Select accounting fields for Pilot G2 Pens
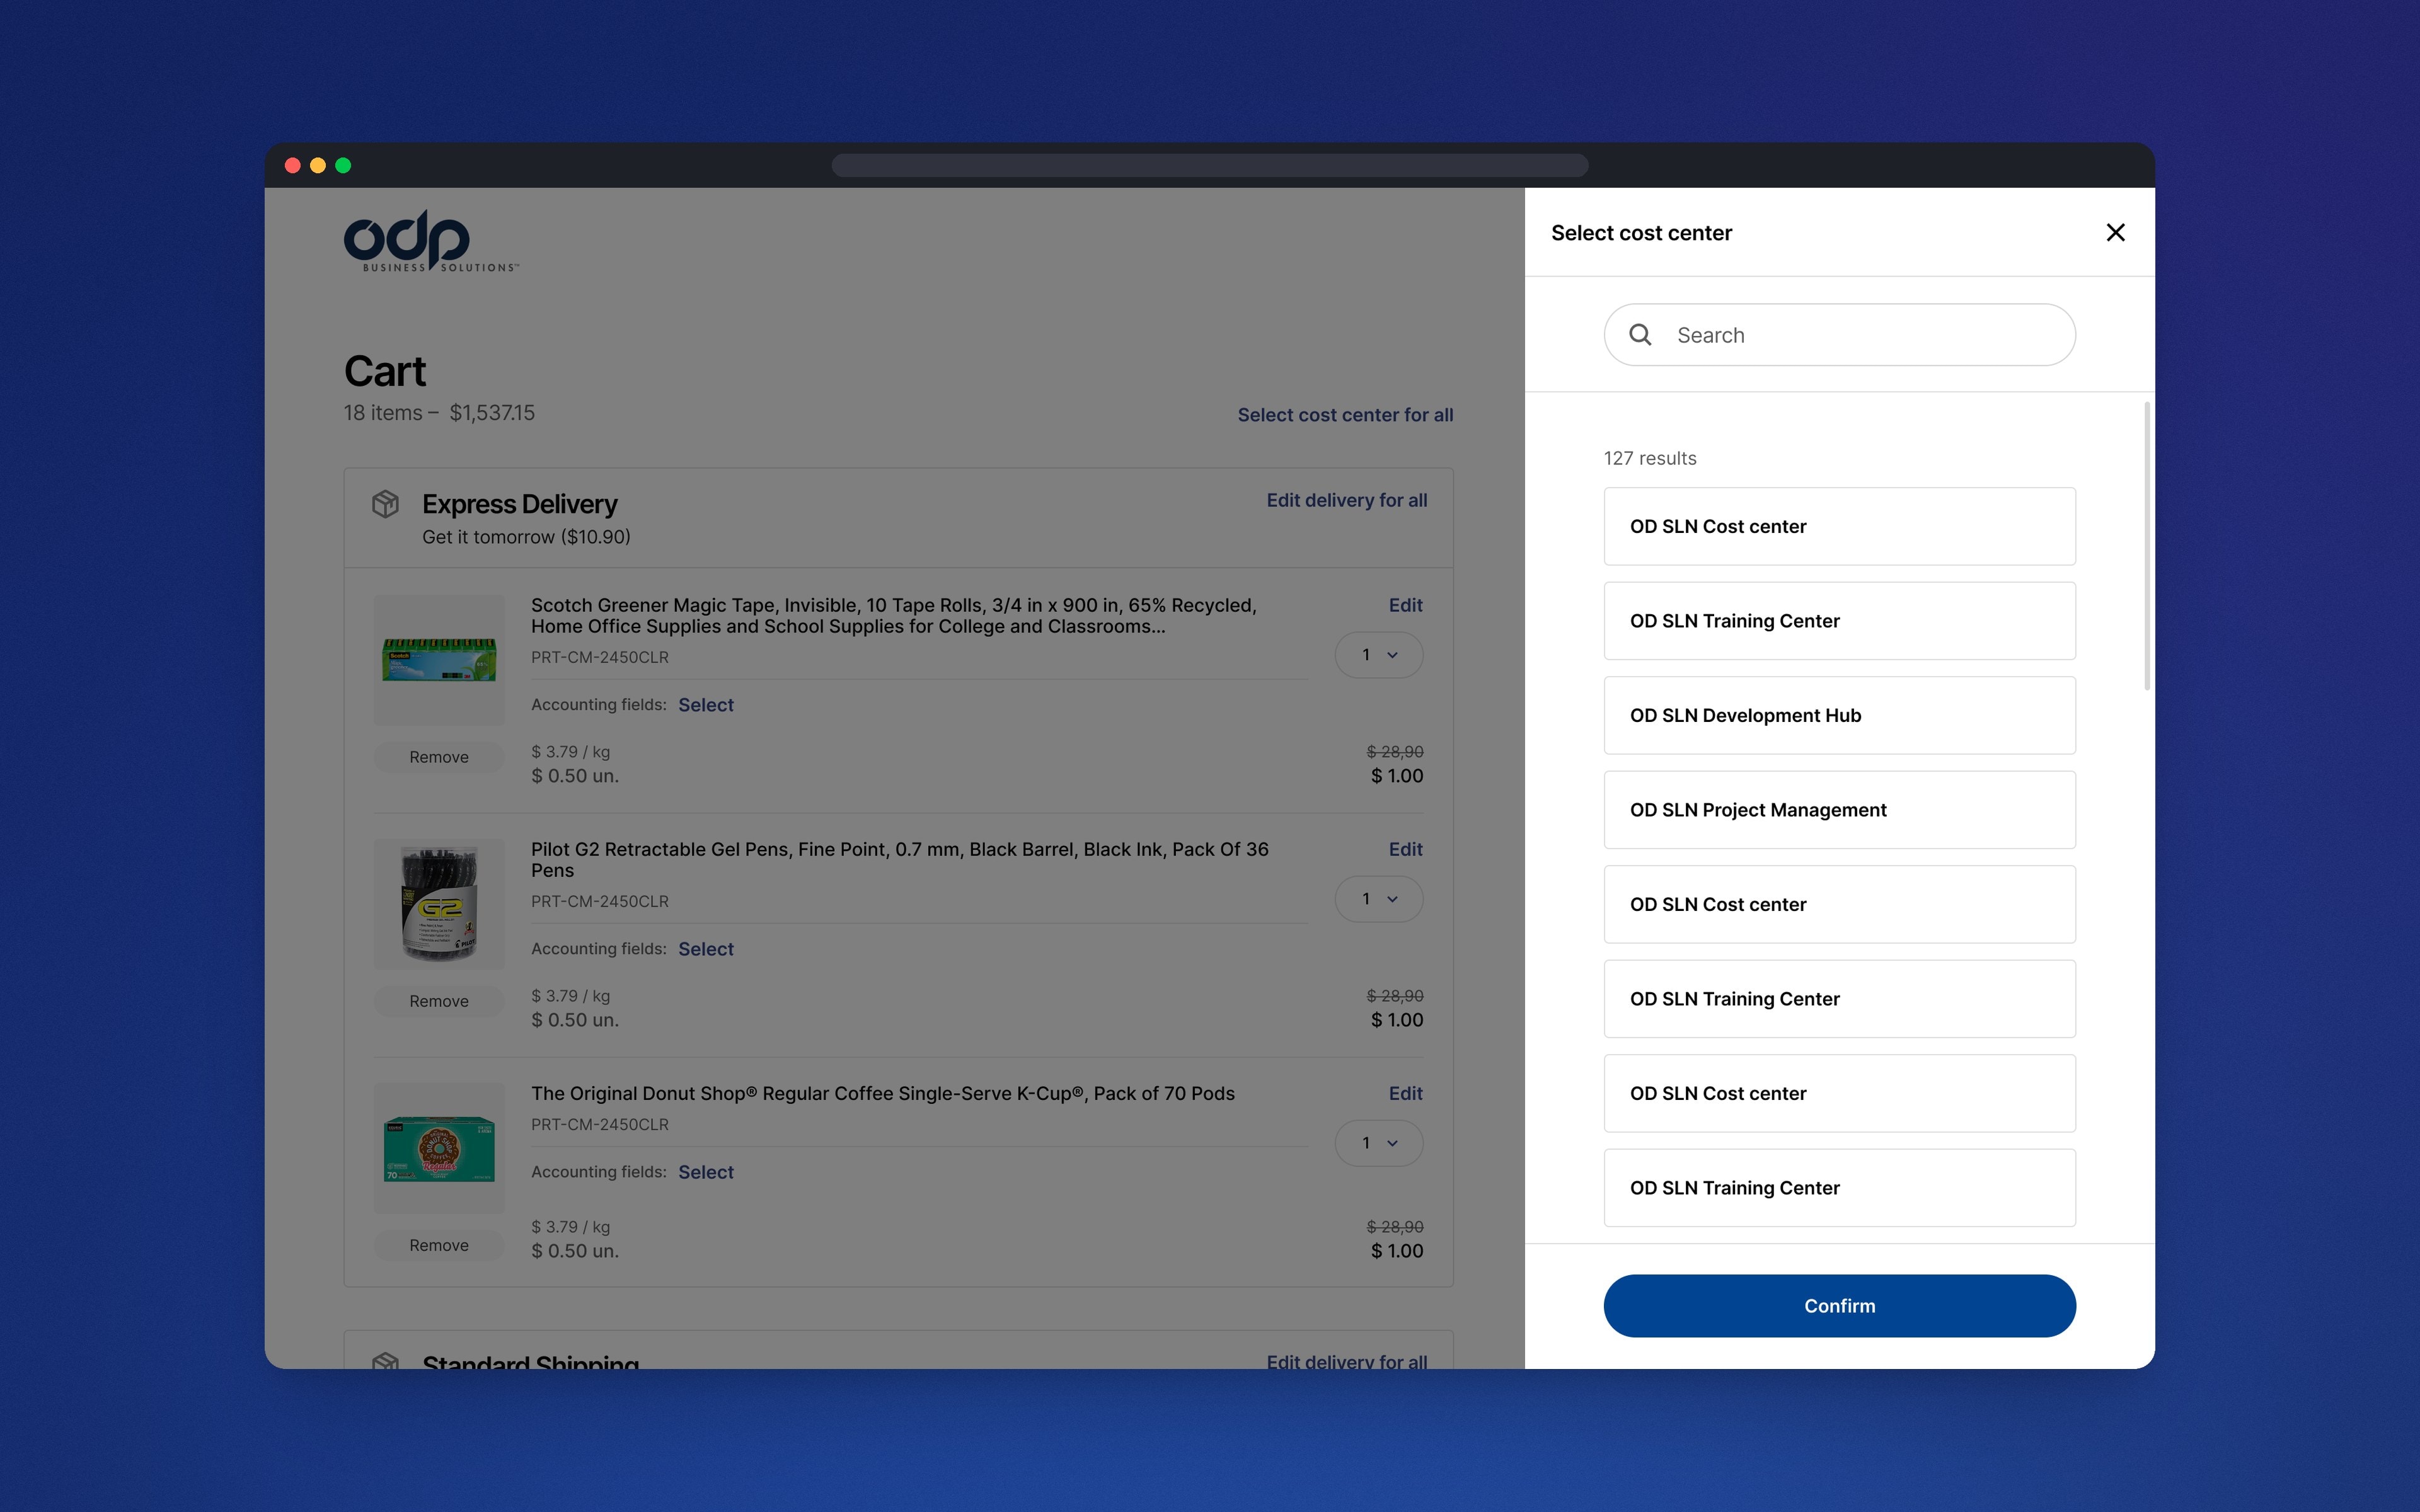This screenshot has height=1512, width=2420. (705, 949)
